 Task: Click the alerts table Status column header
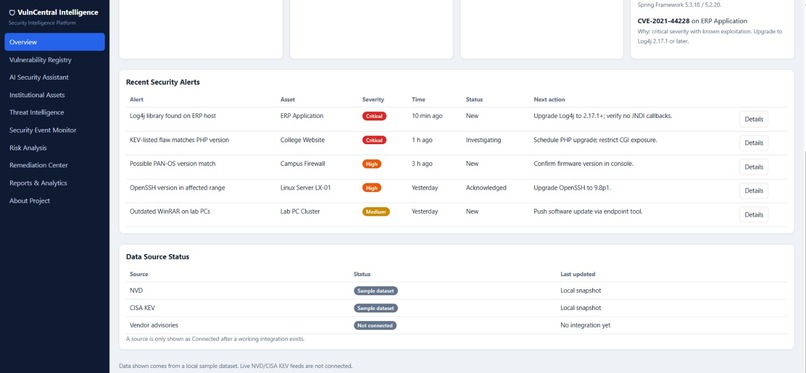[474, 100]
